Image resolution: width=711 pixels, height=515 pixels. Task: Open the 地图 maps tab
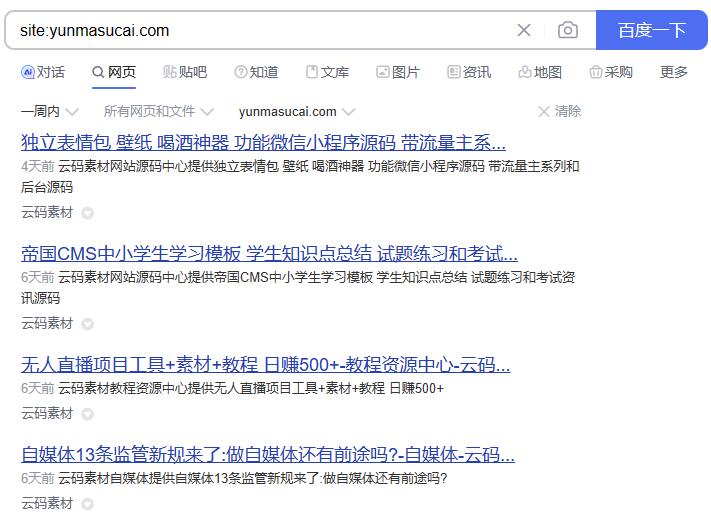point(540,72)
